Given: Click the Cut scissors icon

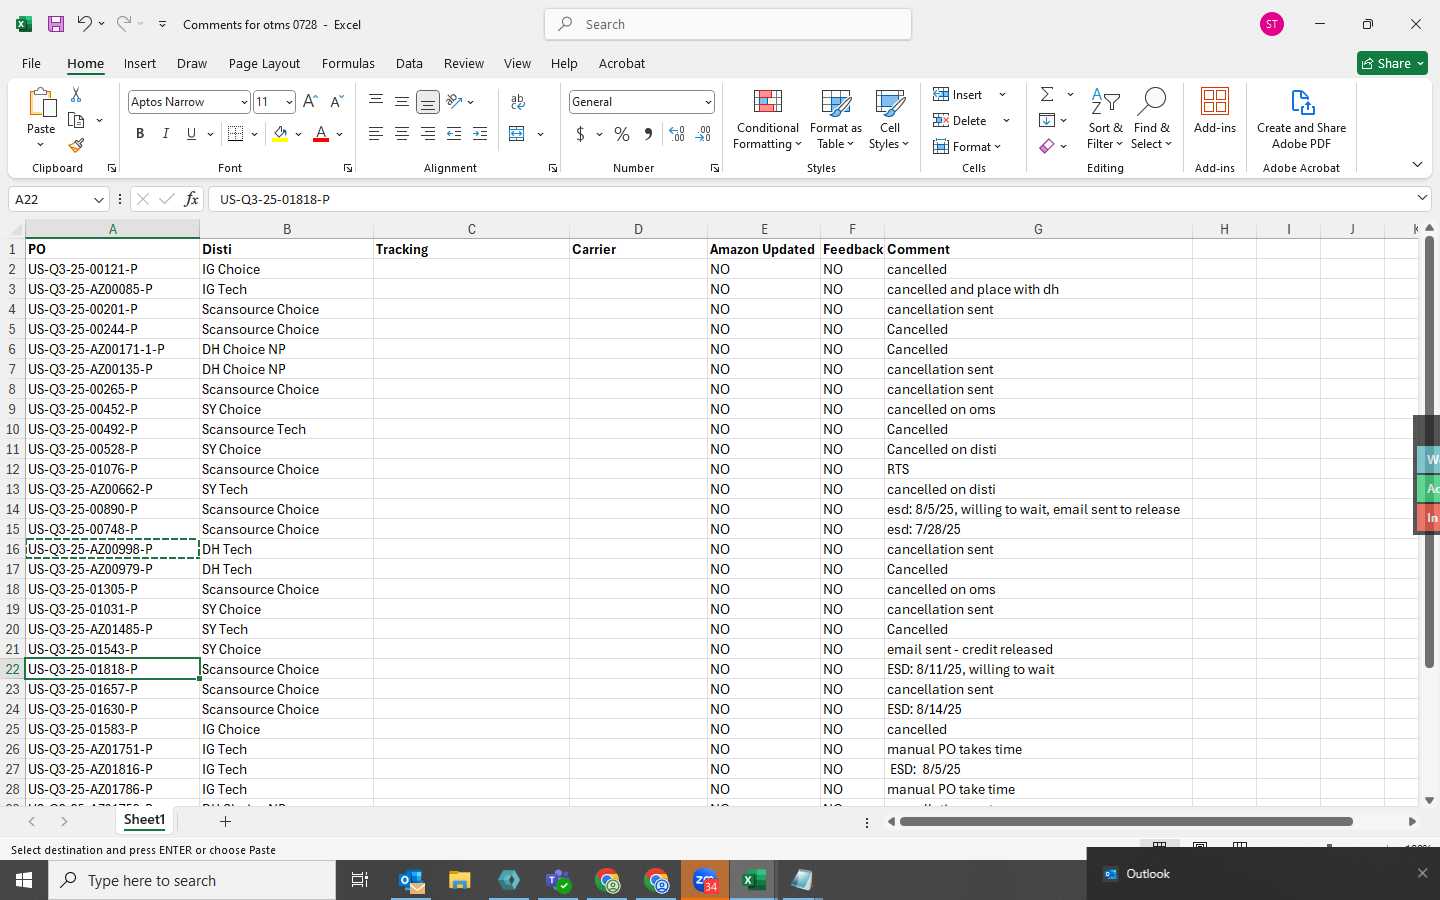Looking at the screenshot, I should 76,95.
